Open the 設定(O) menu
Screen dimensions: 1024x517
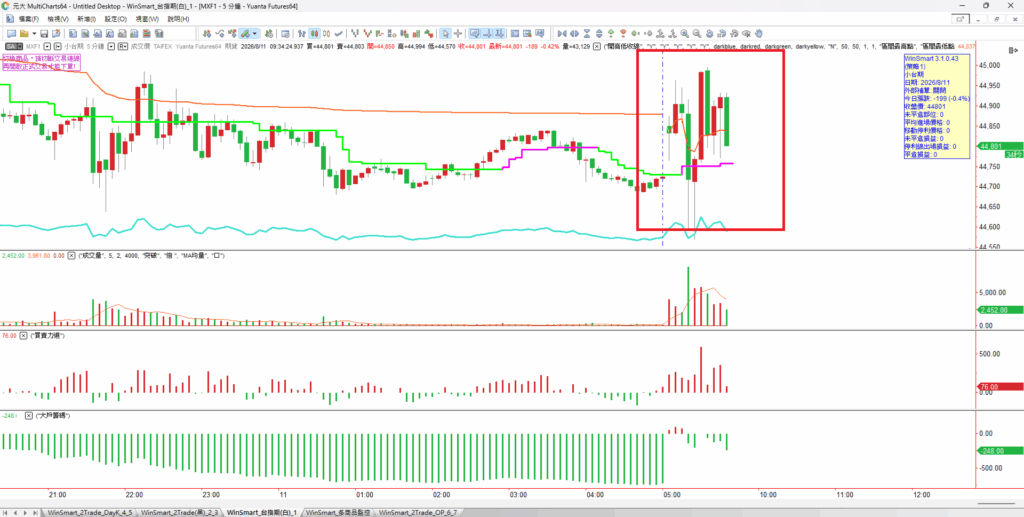116,19
